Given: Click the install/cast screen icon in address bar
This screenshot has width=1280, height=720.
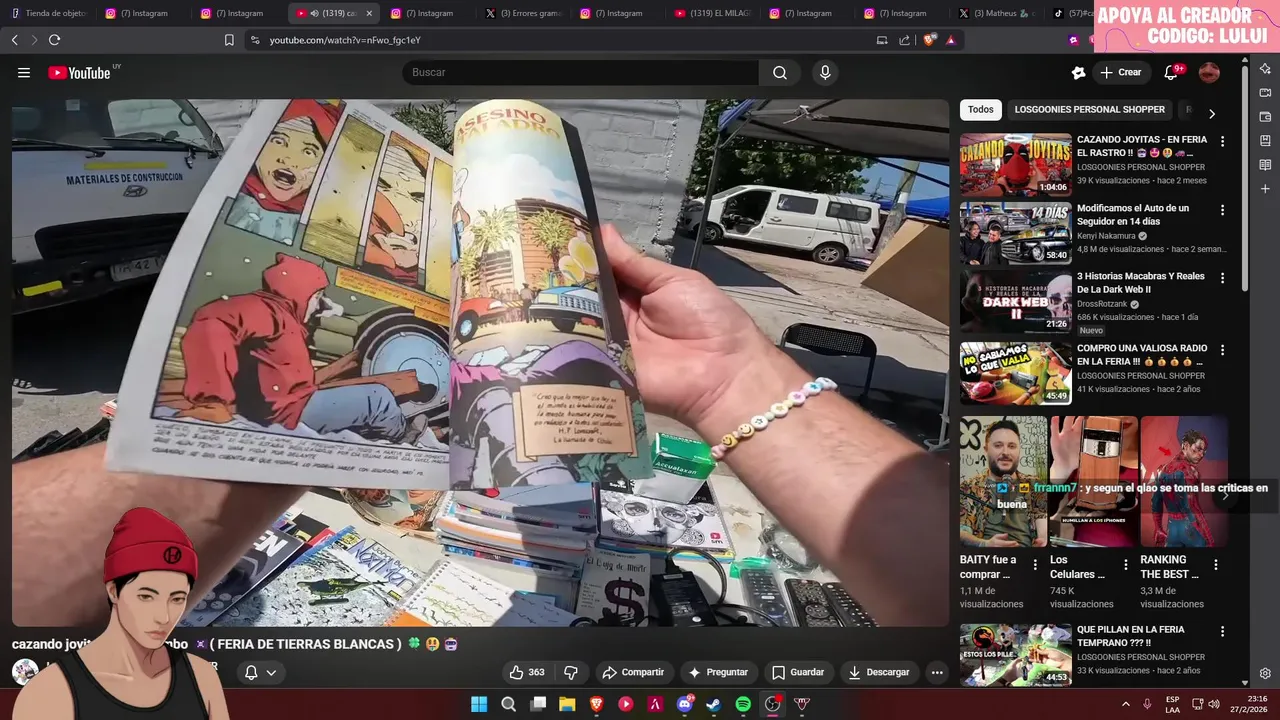Looking at the screenshot, I should (882, 40).
